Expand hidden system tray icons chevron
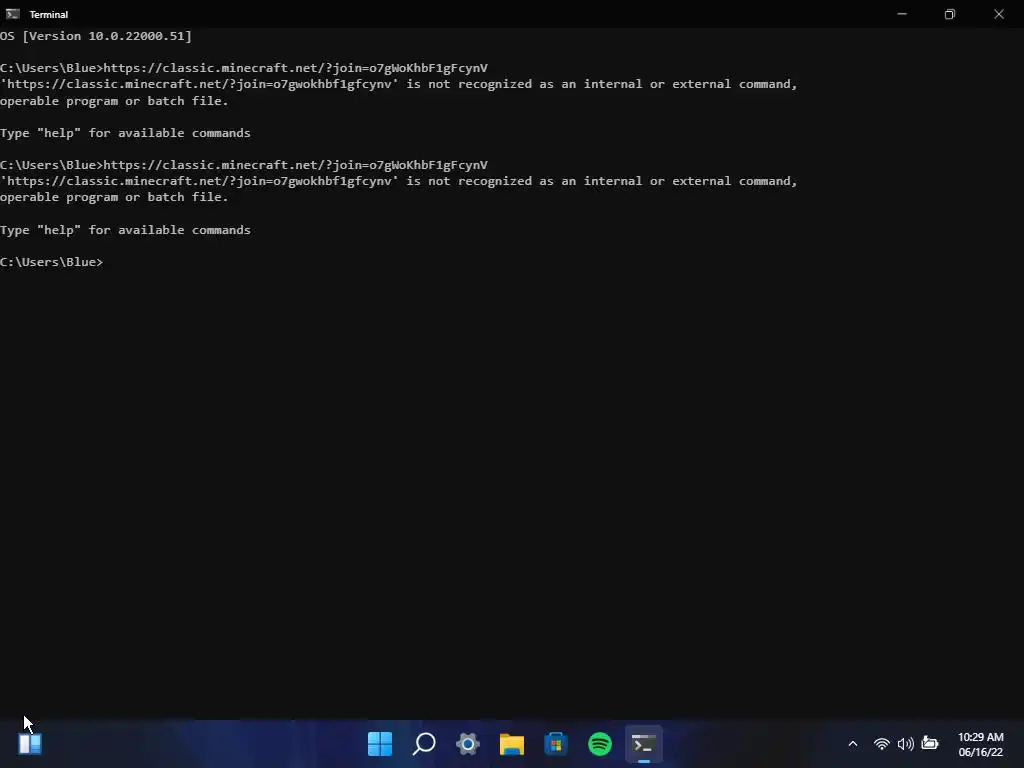 pos(853,743)
